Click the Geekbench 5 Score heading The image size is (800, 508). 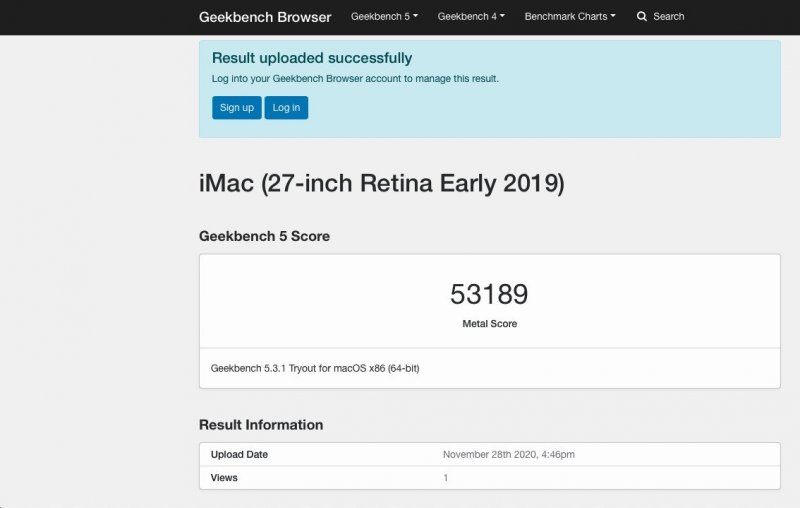pos(264,237)
